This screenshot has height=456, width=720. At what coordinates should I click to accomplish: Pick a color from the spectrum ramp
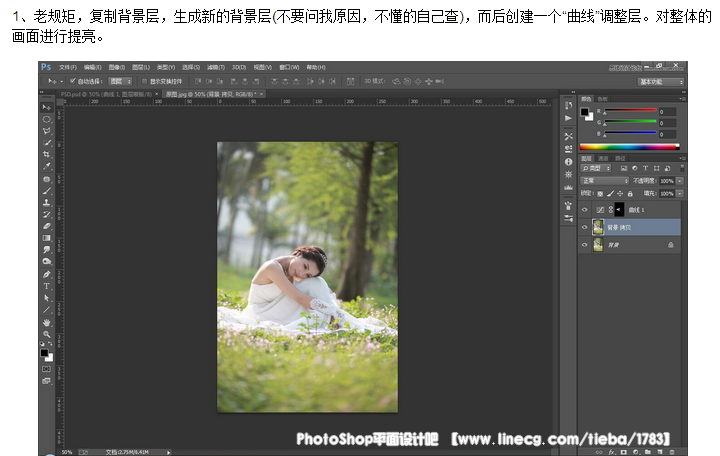tap(629, 147)
